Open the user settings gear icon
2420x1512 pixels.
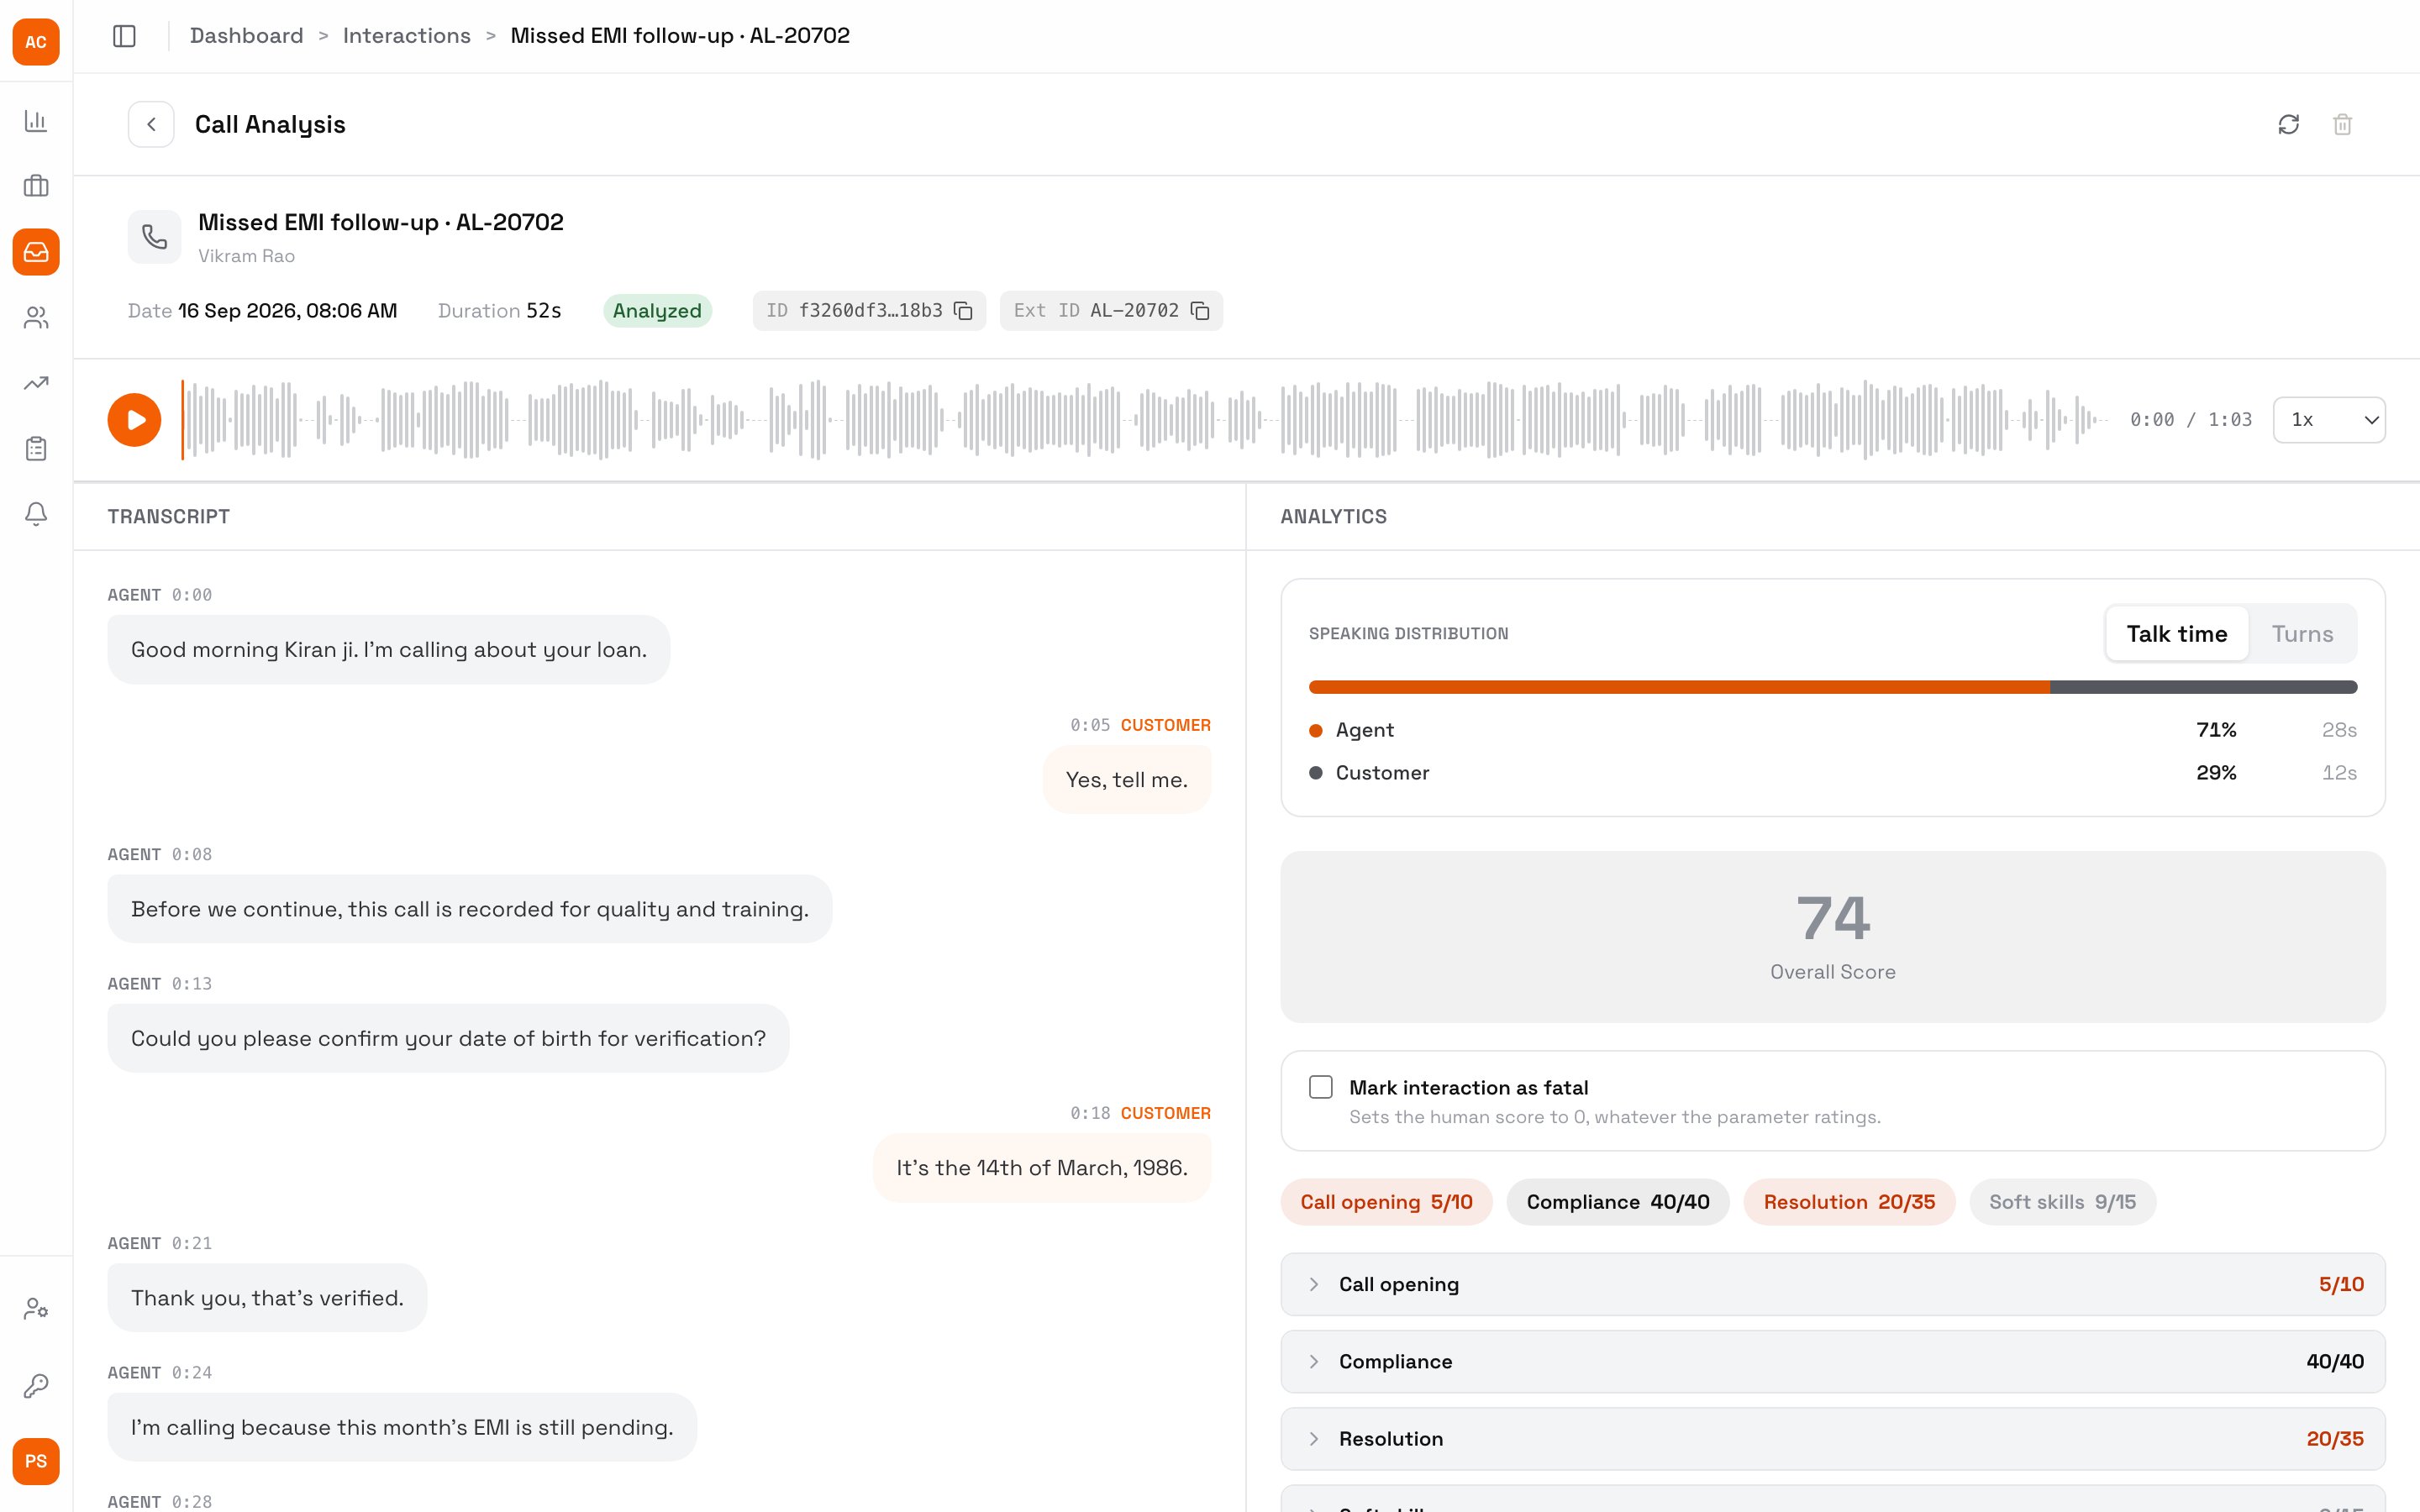coord(36,1309)
